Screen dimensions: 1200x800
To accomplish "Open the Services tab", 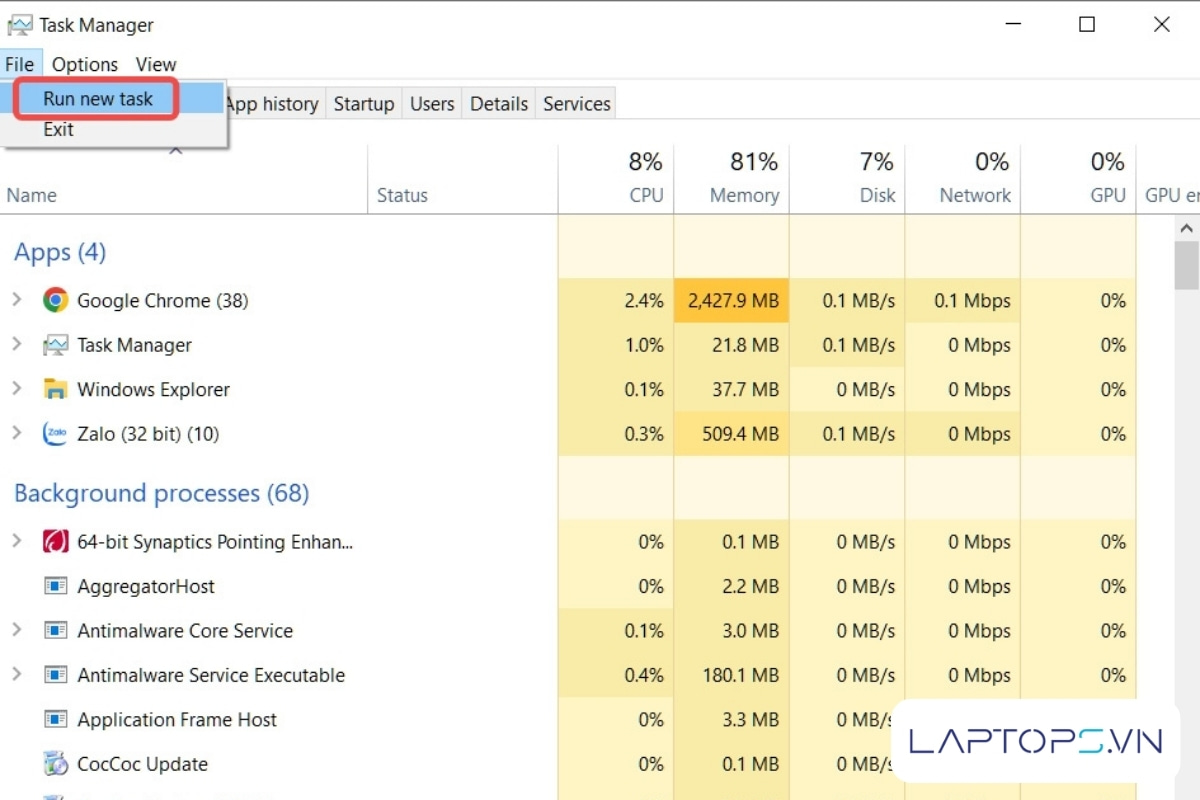I will point(576,104).
